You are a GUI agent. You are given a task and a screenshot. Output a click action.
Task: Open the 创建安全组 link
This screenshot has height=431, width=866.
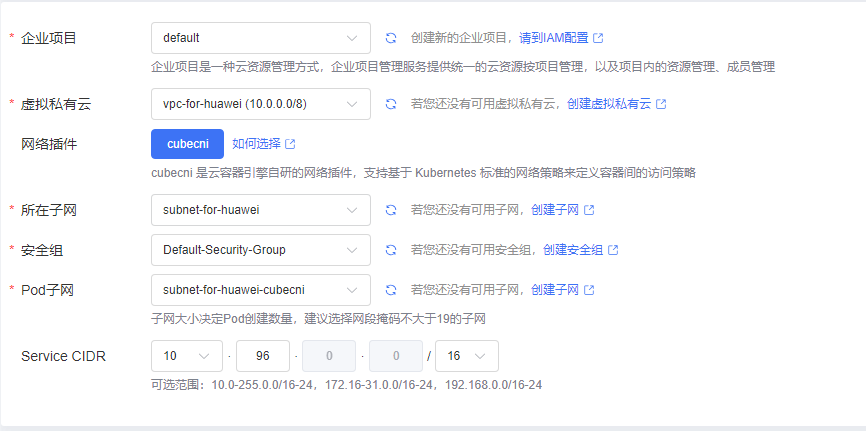point(573,250)
